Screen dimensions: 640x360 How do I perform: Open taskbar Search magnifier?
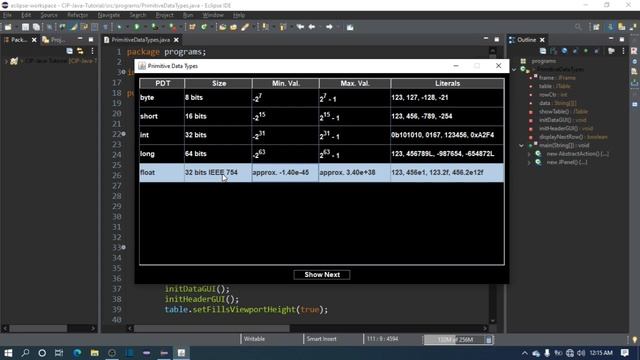25,353
